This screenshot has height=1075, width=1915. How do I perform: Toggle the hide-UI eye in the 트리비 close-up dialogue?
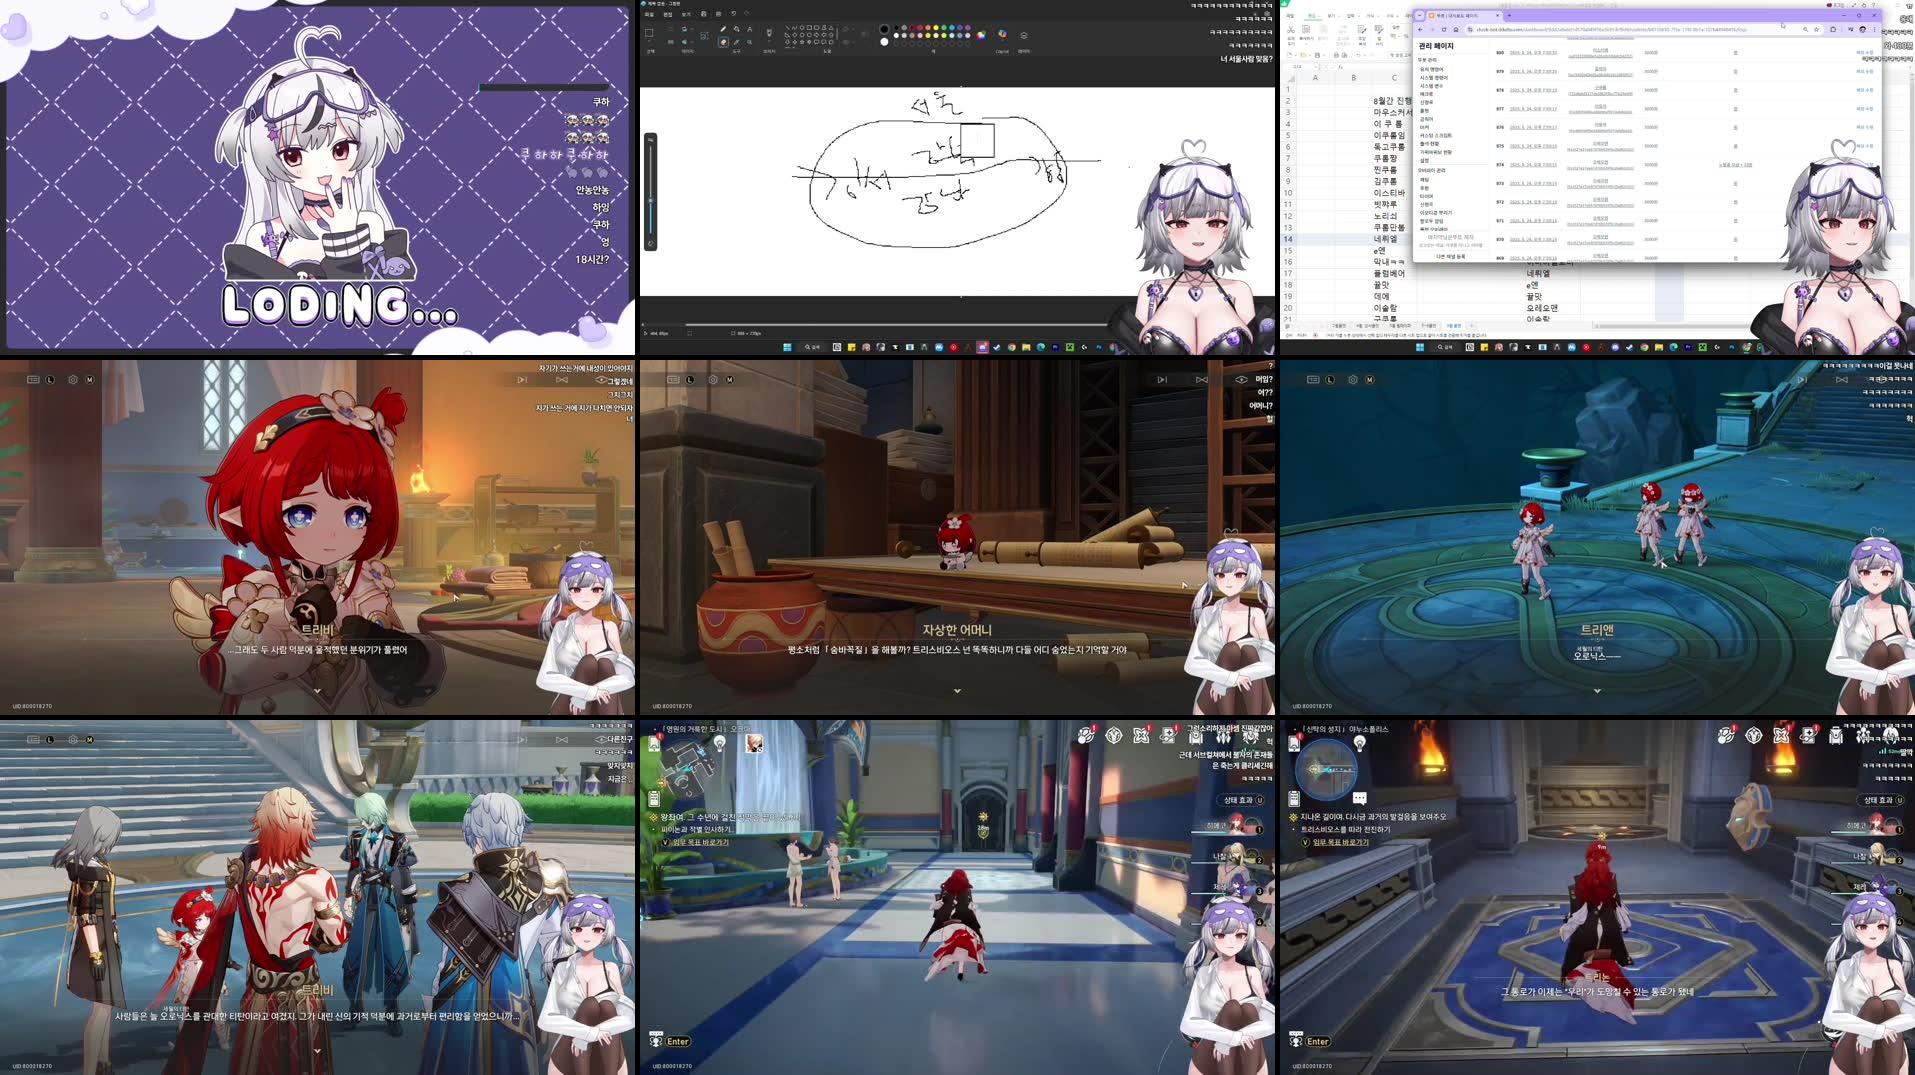point(602,379)
